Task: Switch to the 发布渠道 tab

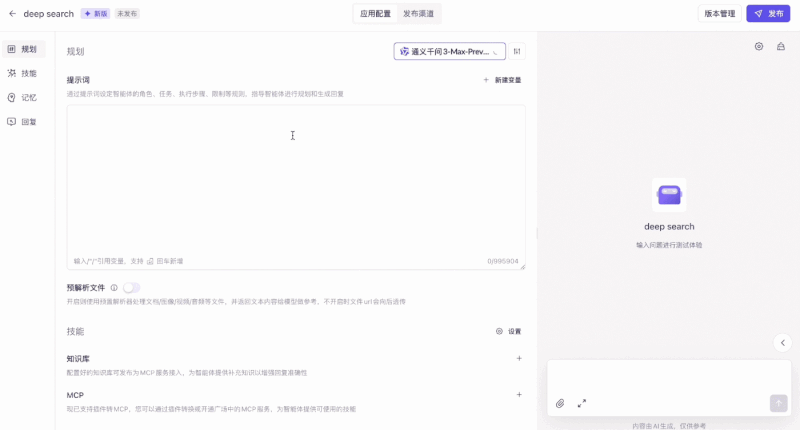Action: (418, 14)
